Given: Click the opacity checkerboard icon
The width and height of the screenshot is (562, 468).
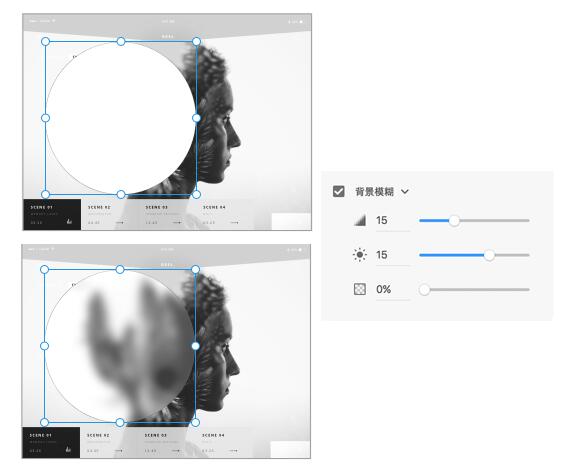Looking at the screenshot, I should 359,289.
